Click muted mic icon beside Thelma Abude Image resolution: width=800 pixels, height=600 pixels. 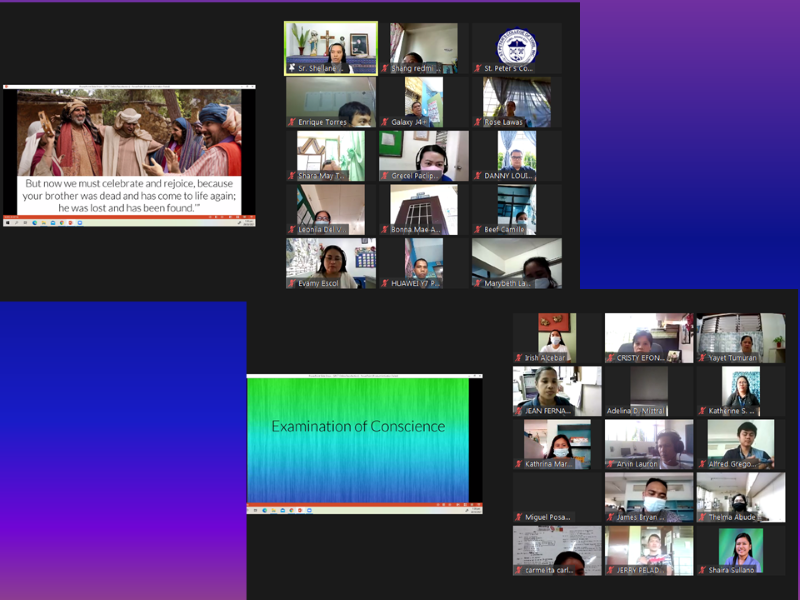[x=704, y=517]
